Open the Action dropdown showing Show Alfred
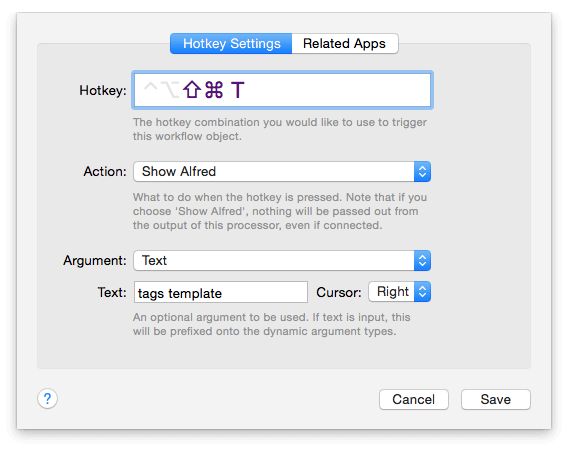Viewport: 568px width, 450px height. point(282,171)
